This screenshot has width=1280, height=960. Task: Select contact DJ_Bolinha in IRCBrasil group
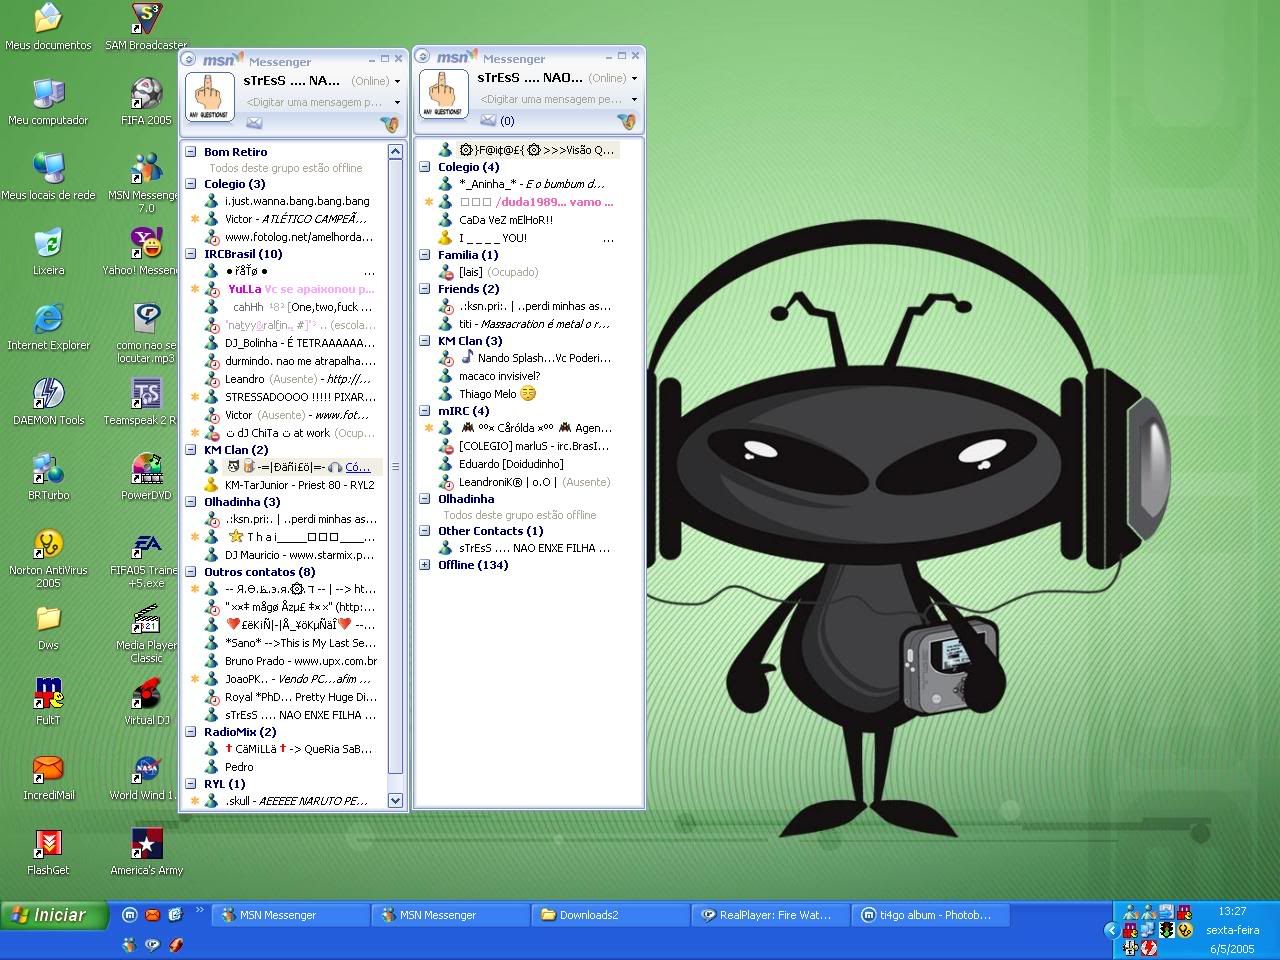pos(290,343)
